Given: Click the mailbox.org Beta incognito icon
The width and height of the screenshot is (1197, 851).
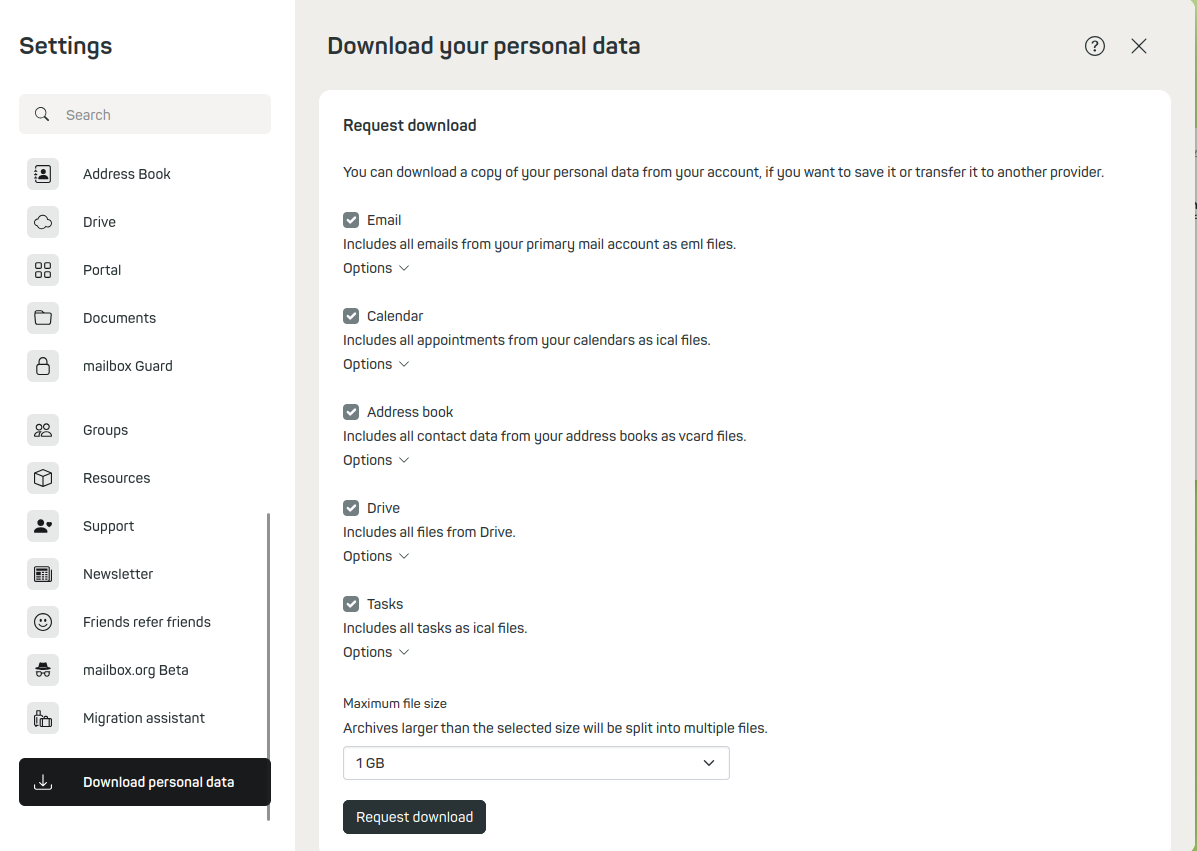Looking at the screenshot, I should tap(43, 670).
